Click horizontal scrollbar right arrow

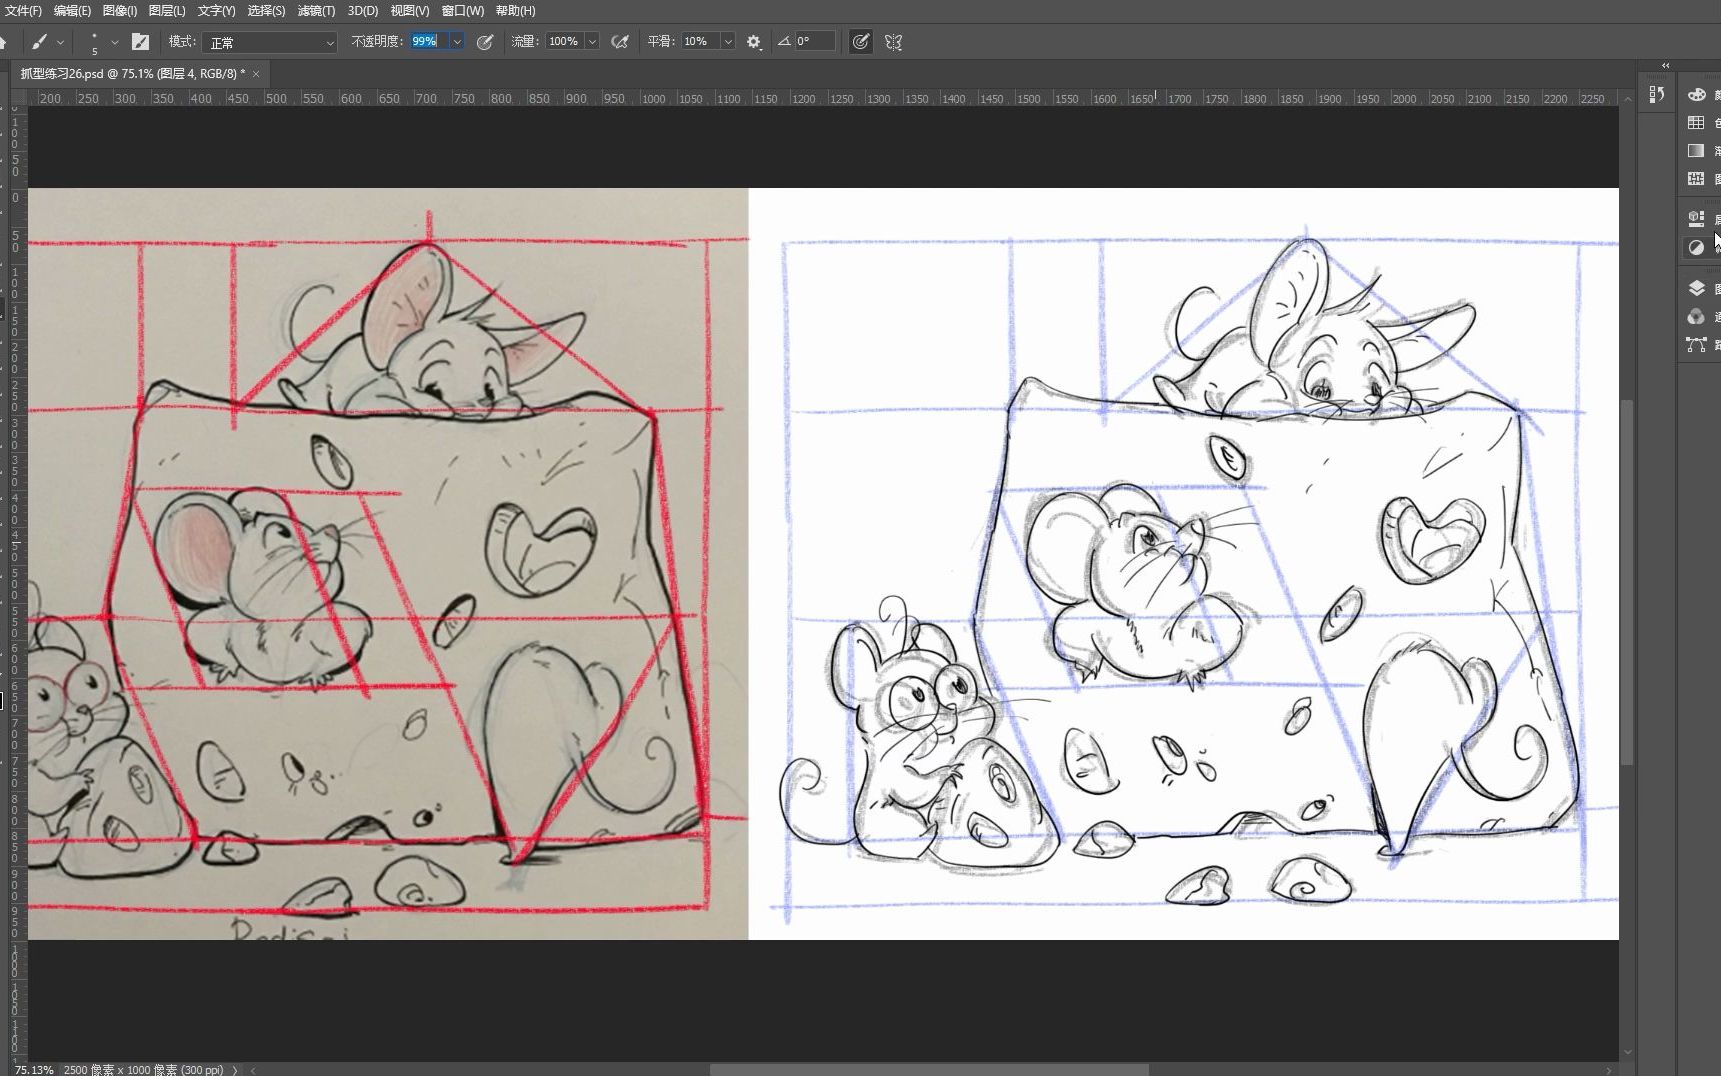(1610, 1070)
